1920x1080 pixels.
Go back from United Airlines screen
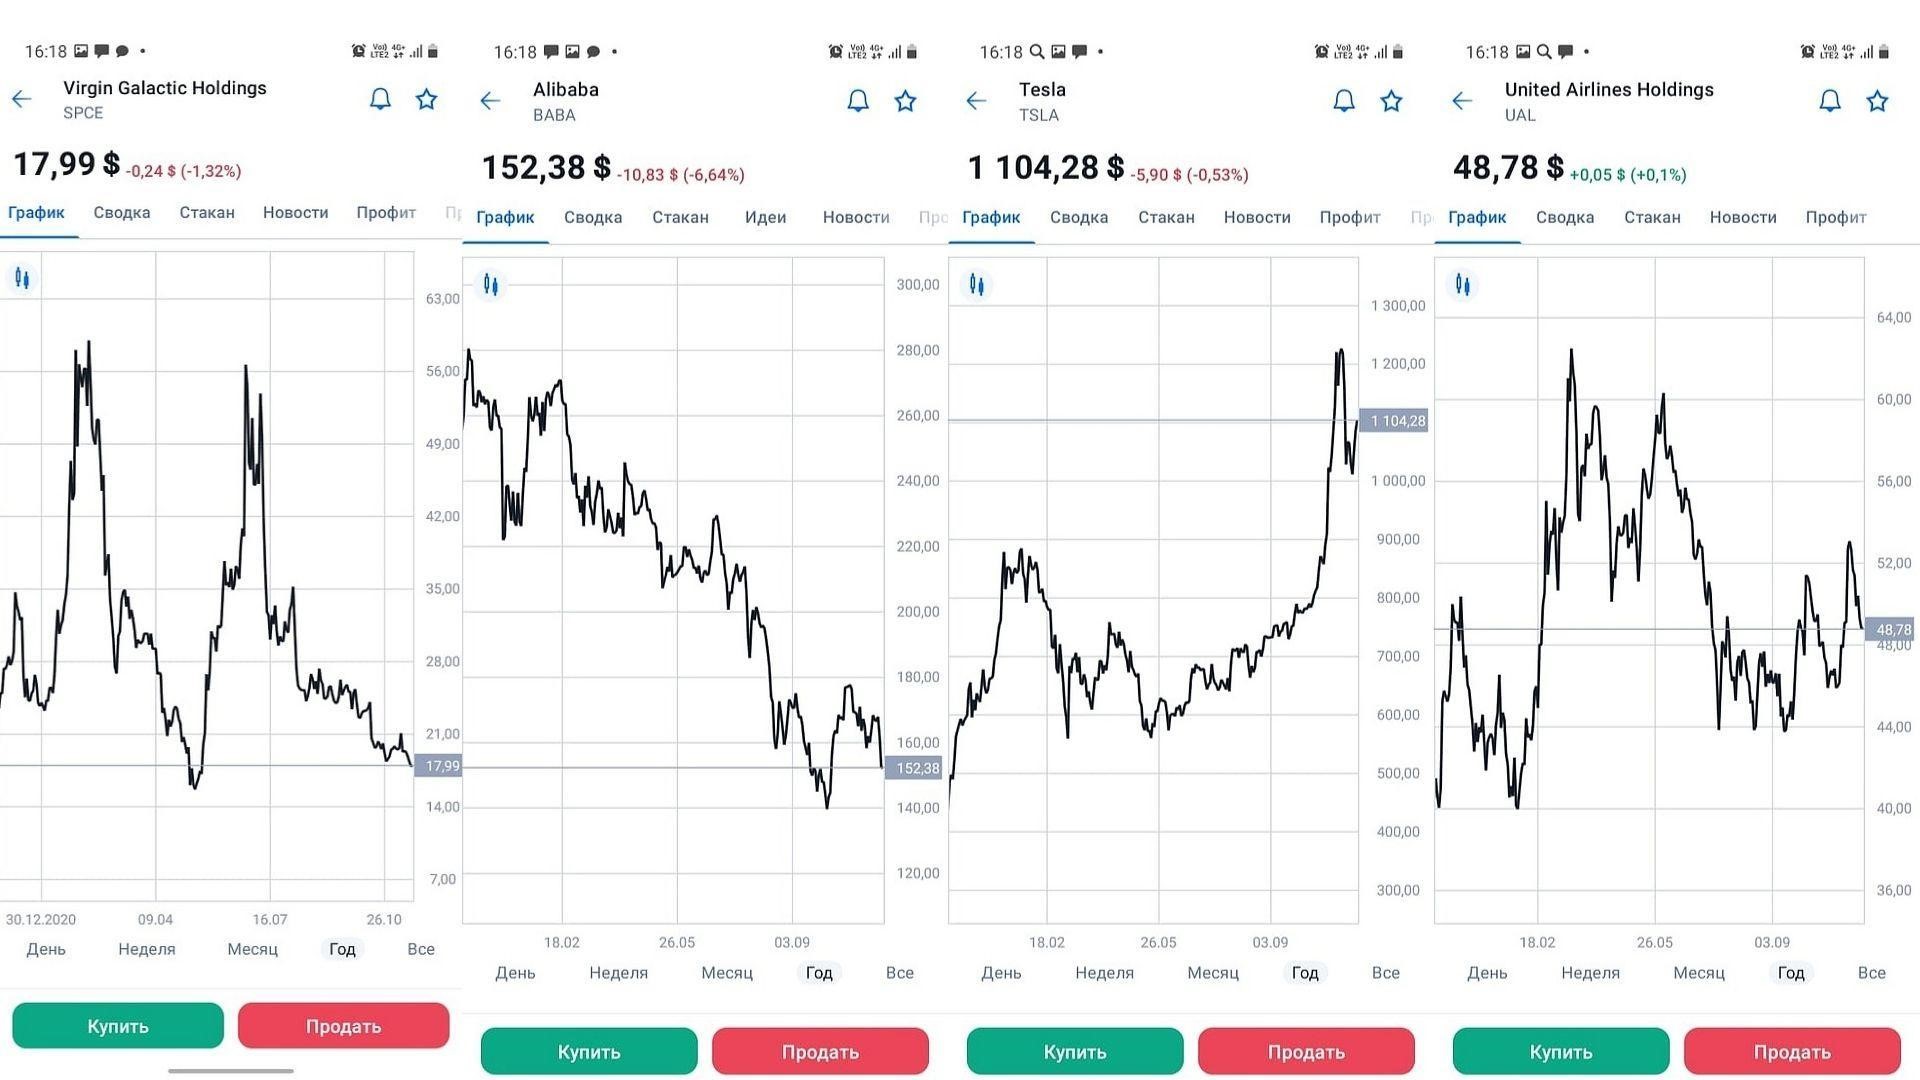1462,101
